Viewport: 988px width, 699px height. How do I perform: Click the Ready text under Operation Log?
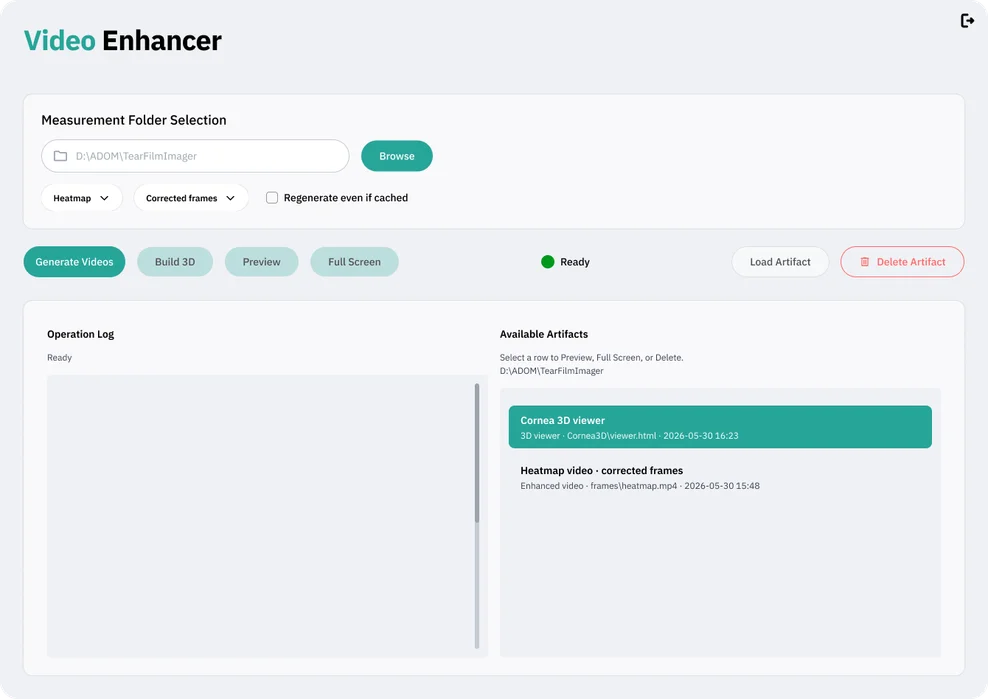coord(59,357)
